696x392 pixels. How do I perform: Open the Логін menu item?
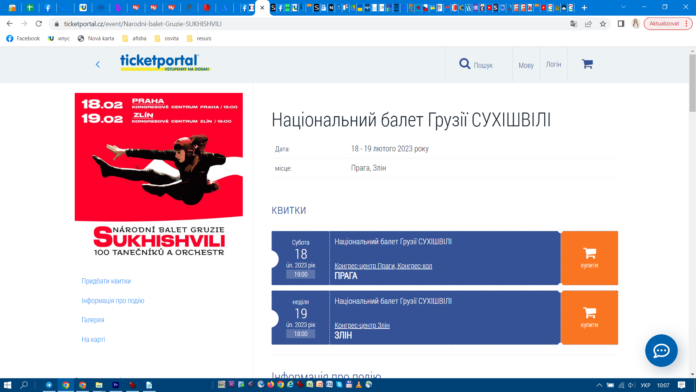pyautogui.click(x=553, y=64)
